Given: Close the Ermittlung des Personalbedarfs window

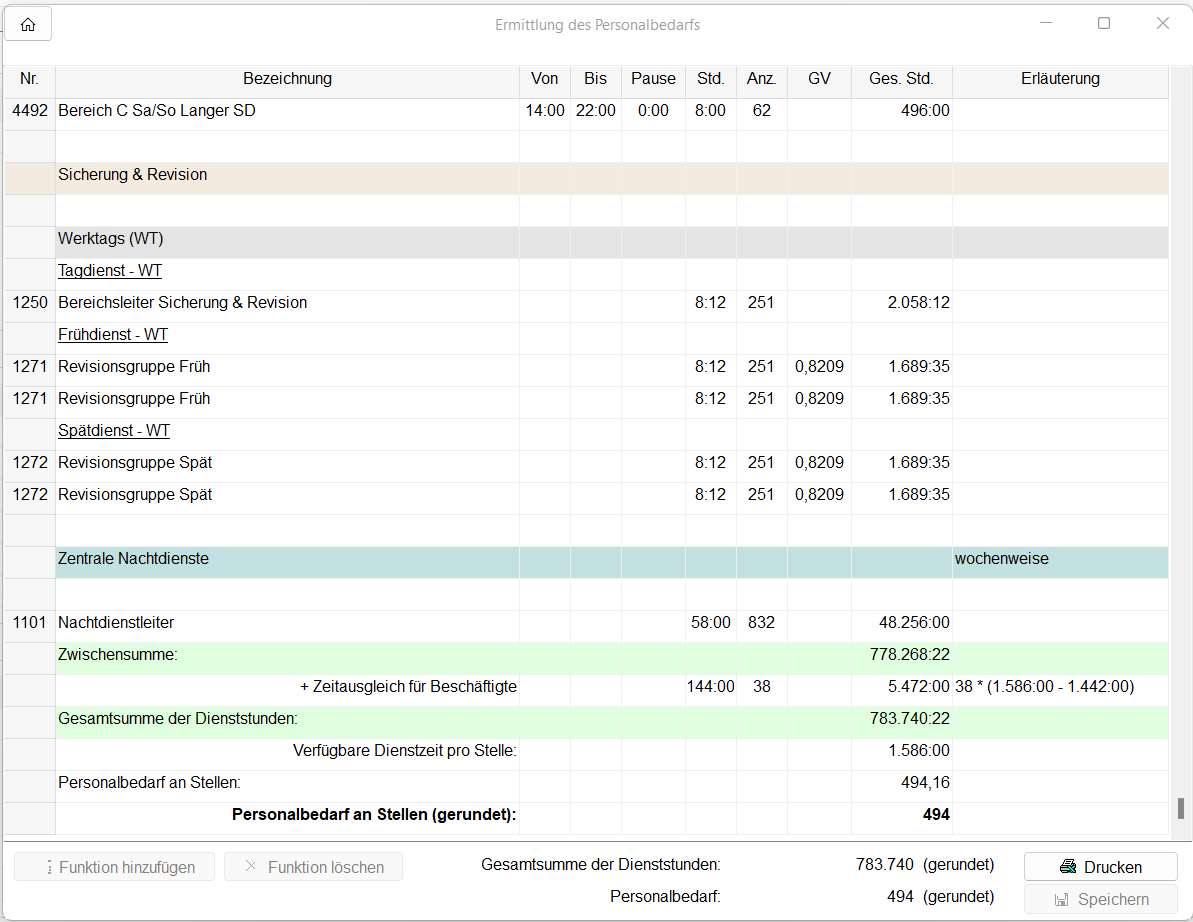Looking at the screenshot, I should (1162, 24).
